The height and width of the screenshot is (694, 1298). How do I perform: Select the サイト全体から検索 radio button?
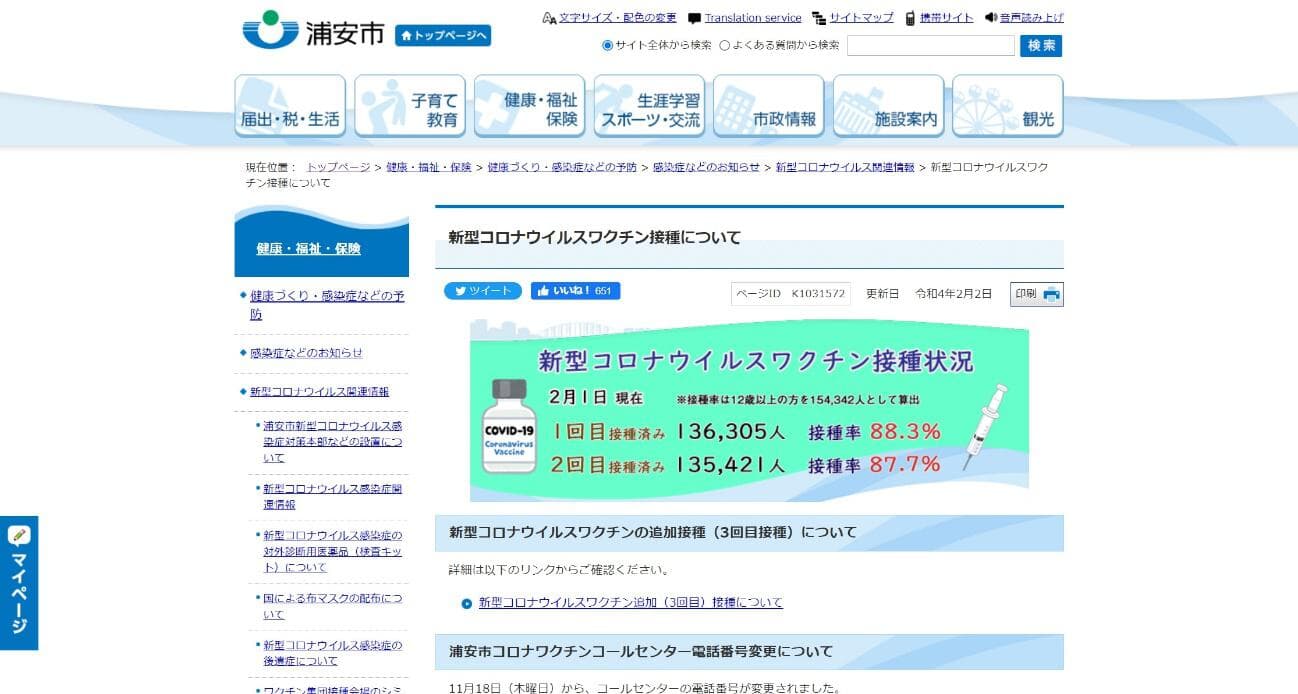pyautogui.click(x=606, y=45)
